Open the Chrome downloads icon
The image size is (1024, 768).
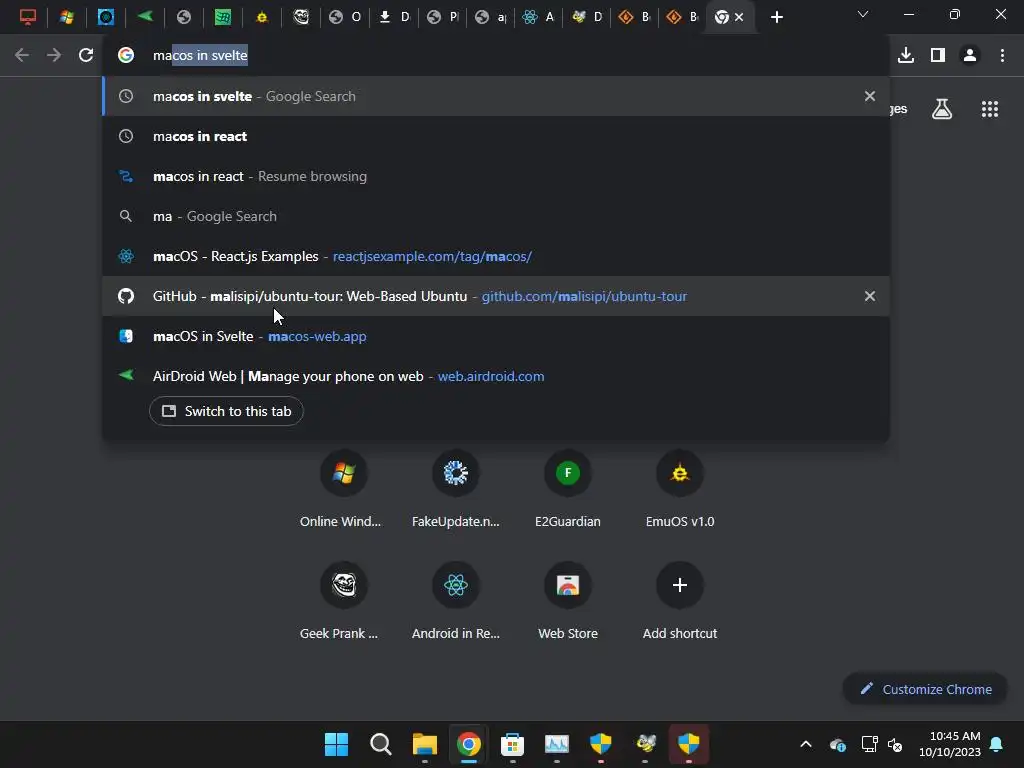tap(905, 56)
